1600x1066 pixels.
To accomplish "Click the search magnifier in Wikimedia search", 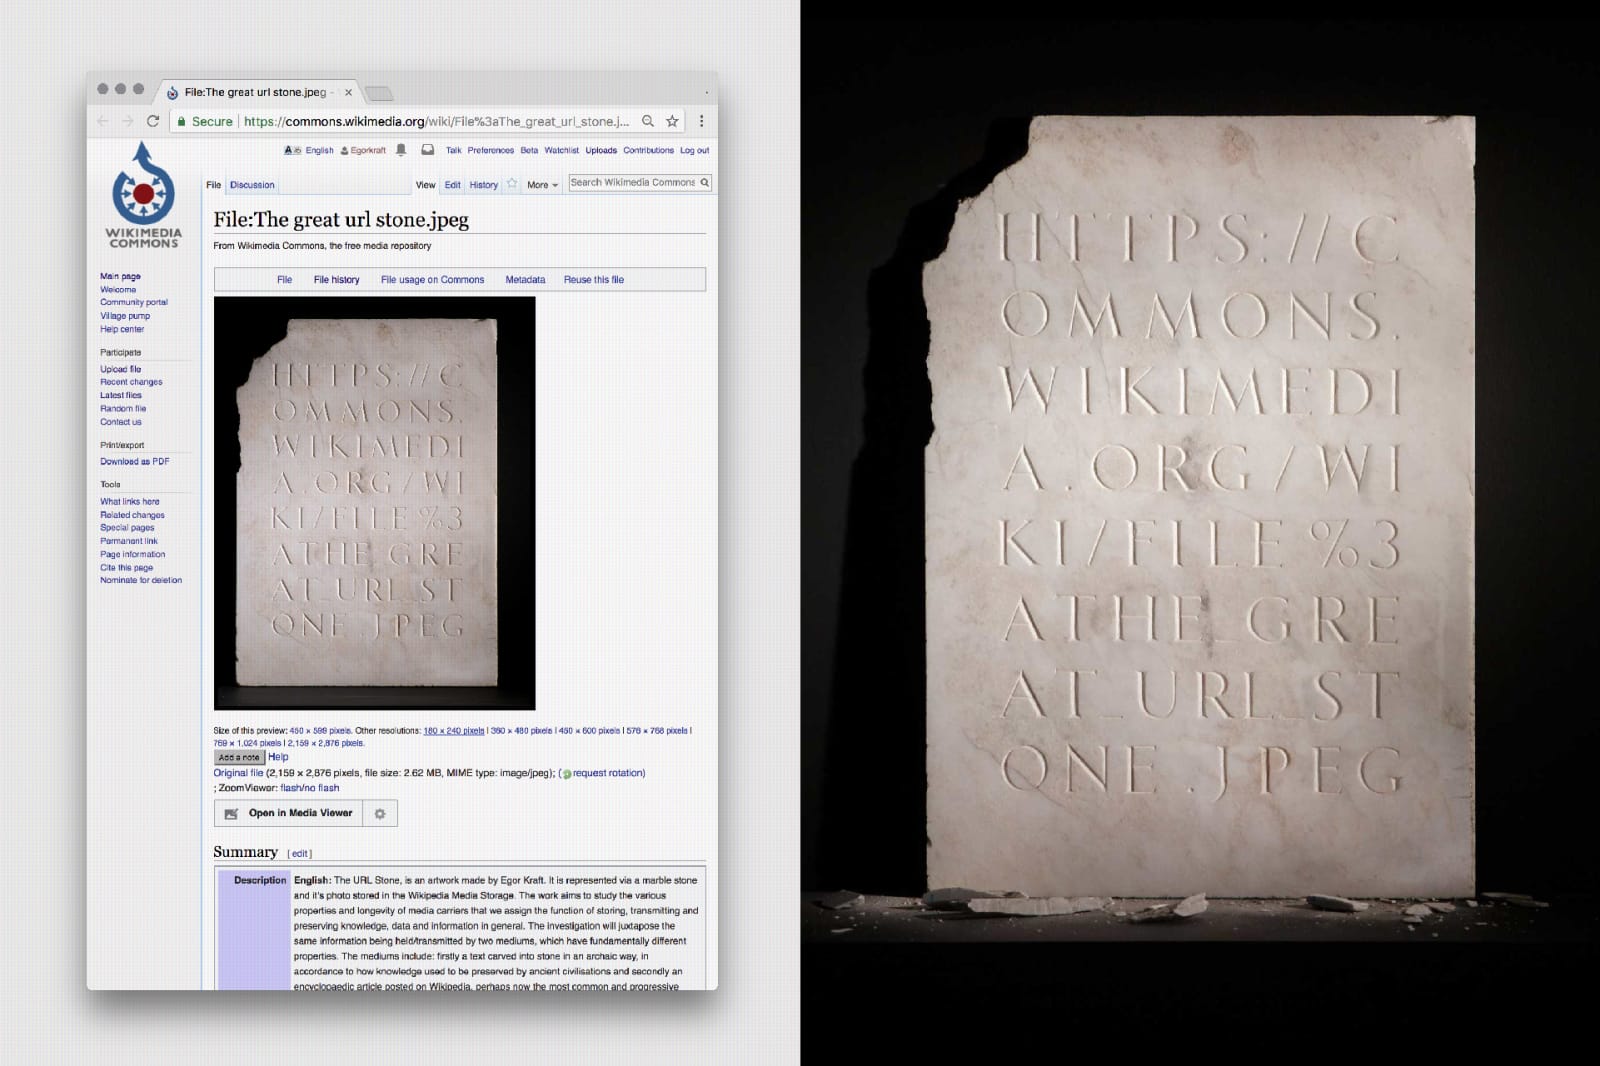I will 704,183.
